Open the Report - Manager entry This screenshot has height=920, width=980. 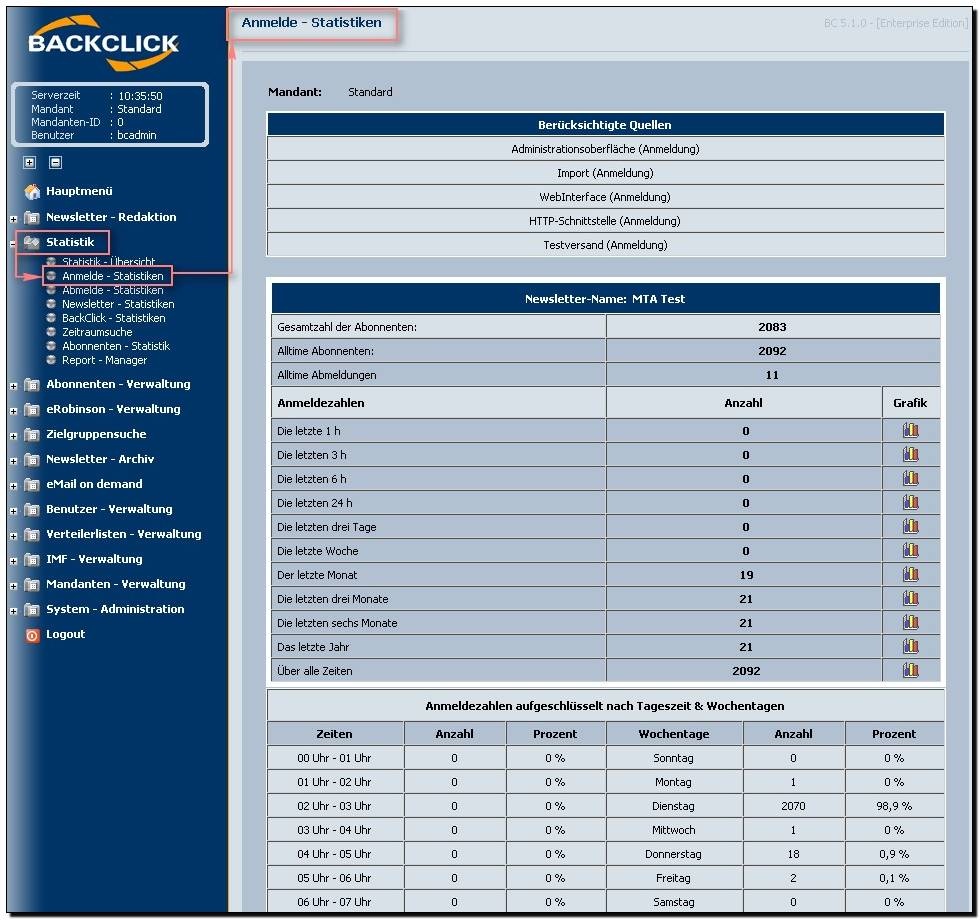pyautogui.click(x=104, y=360)
